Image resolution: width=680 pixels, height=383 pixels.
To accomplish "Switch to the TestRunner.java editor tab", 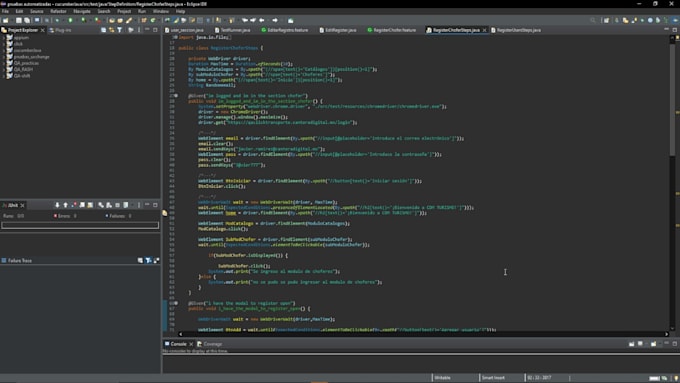I will tap(235, 30).
